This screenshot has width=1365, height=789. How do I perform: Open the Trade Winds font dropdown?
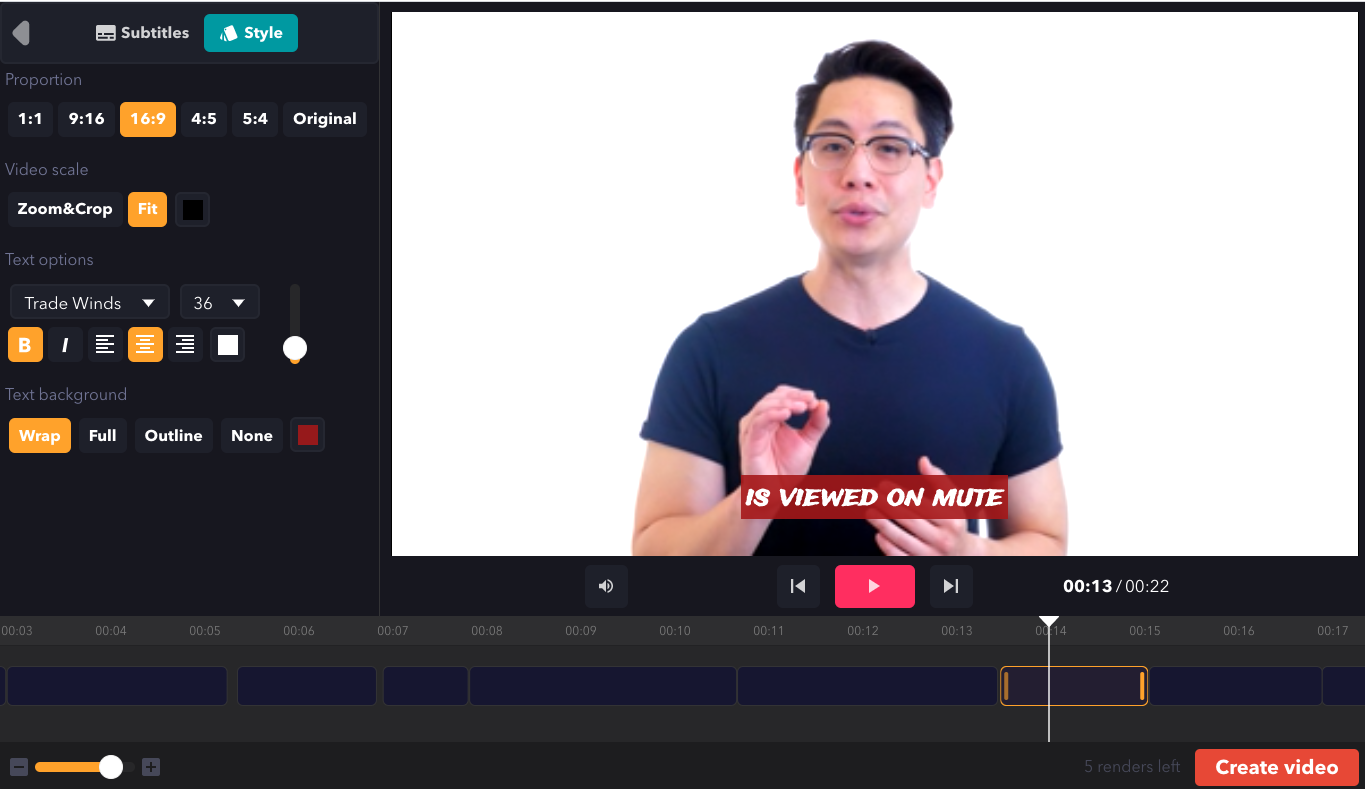pyautogui.click(x=90, y=302)
